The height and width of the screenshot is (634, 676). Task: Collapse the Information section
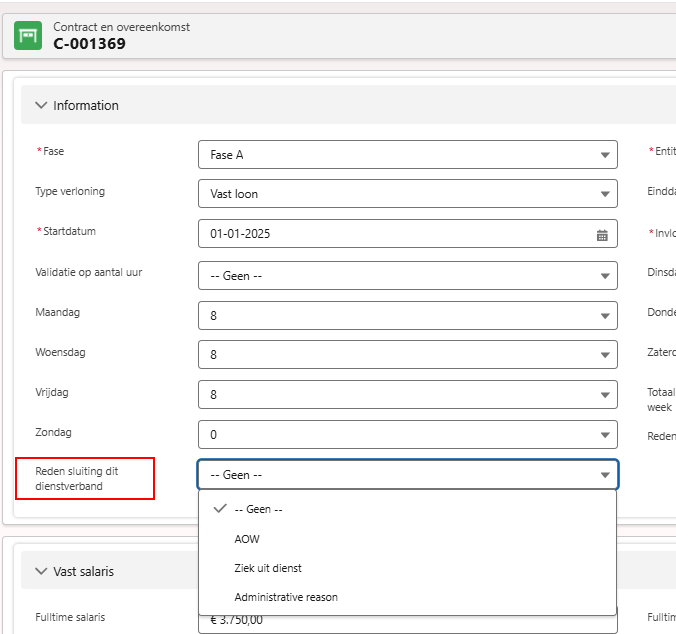tap(41, 105)
